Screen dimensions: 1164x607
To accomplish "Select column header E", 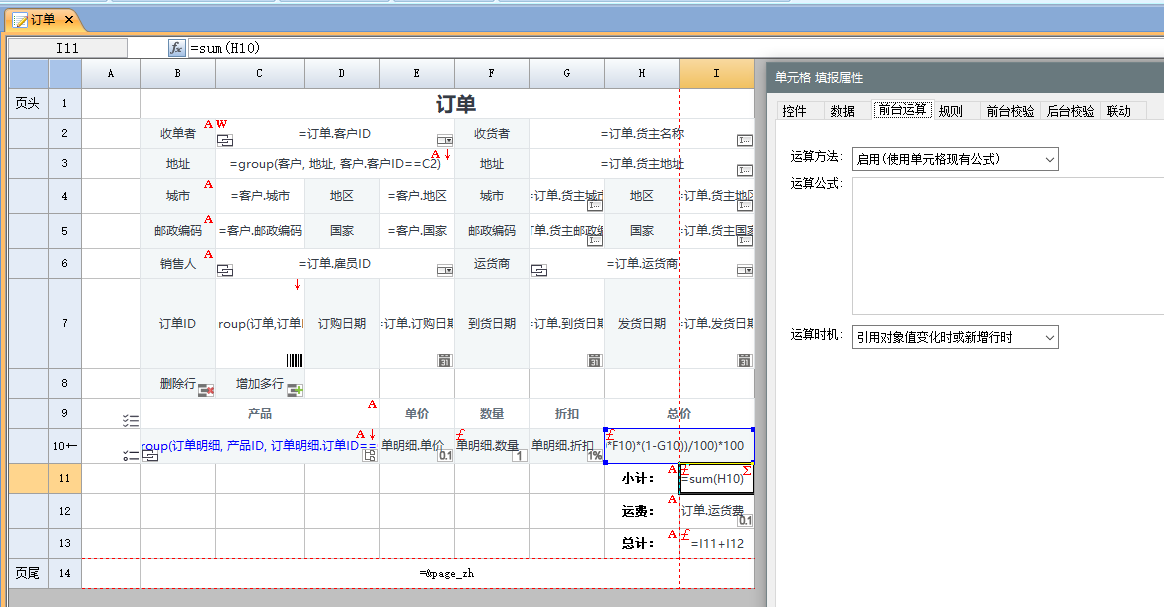I will (417, 74).
